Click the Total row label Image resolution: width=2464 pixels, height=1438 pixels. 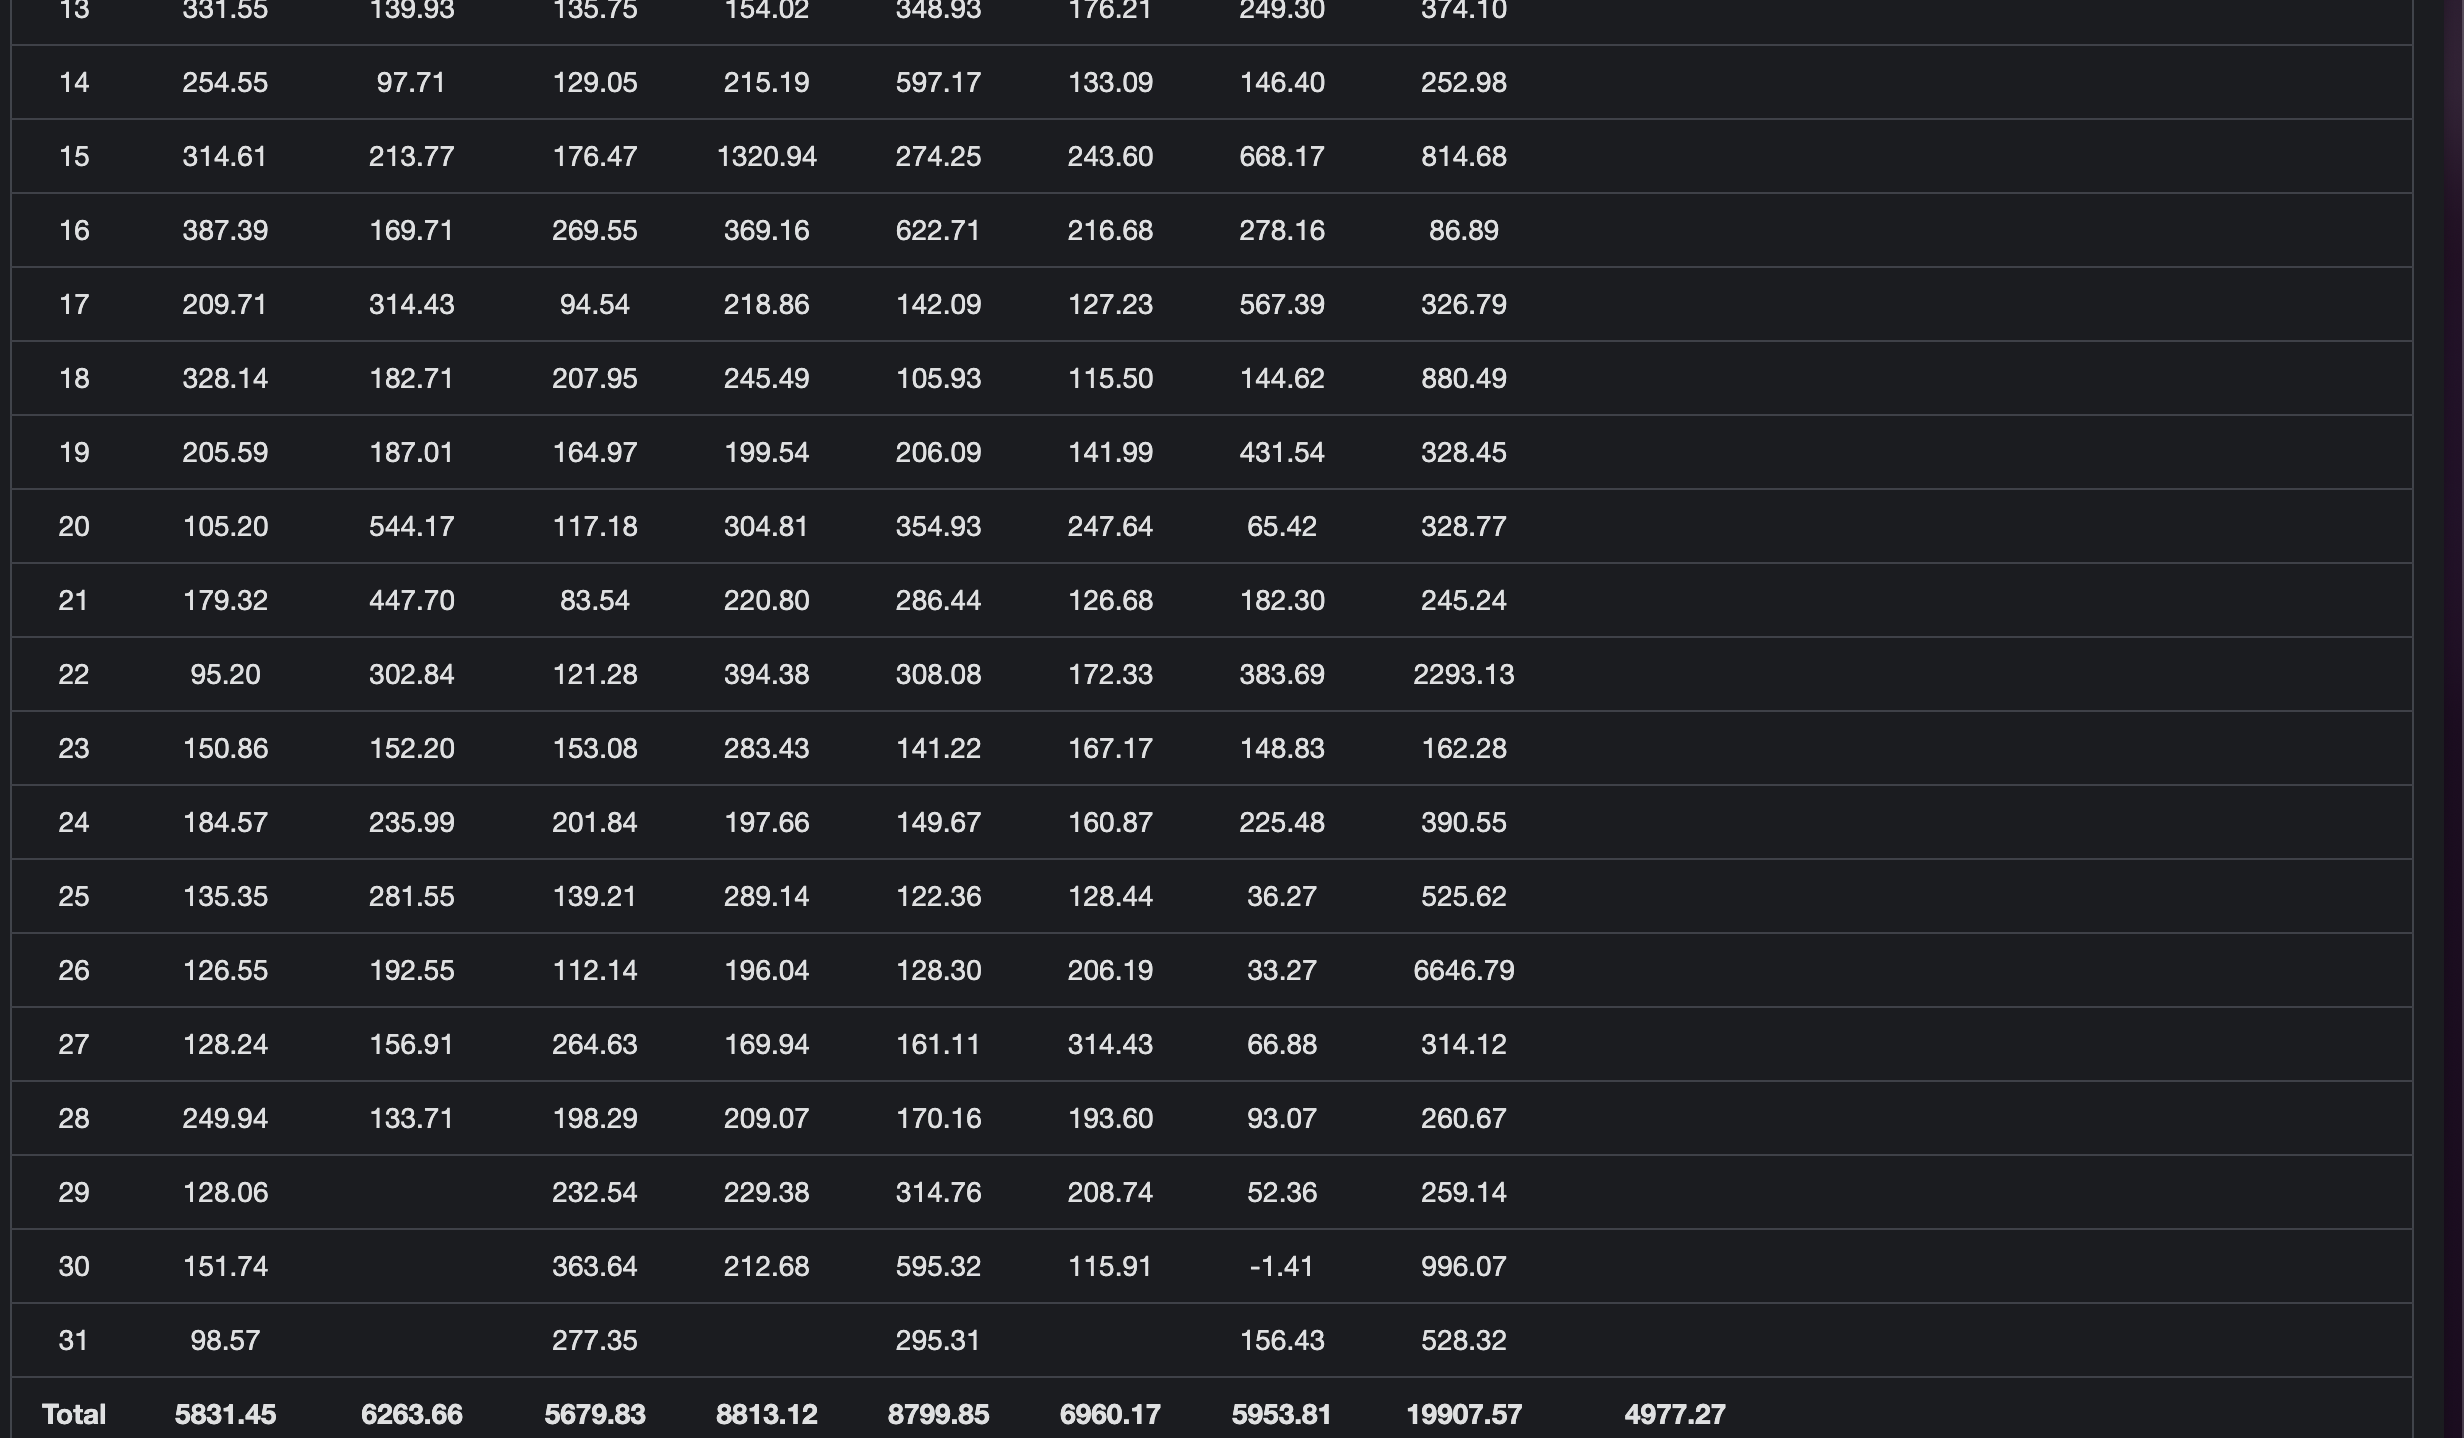(x=74, y=1415)
